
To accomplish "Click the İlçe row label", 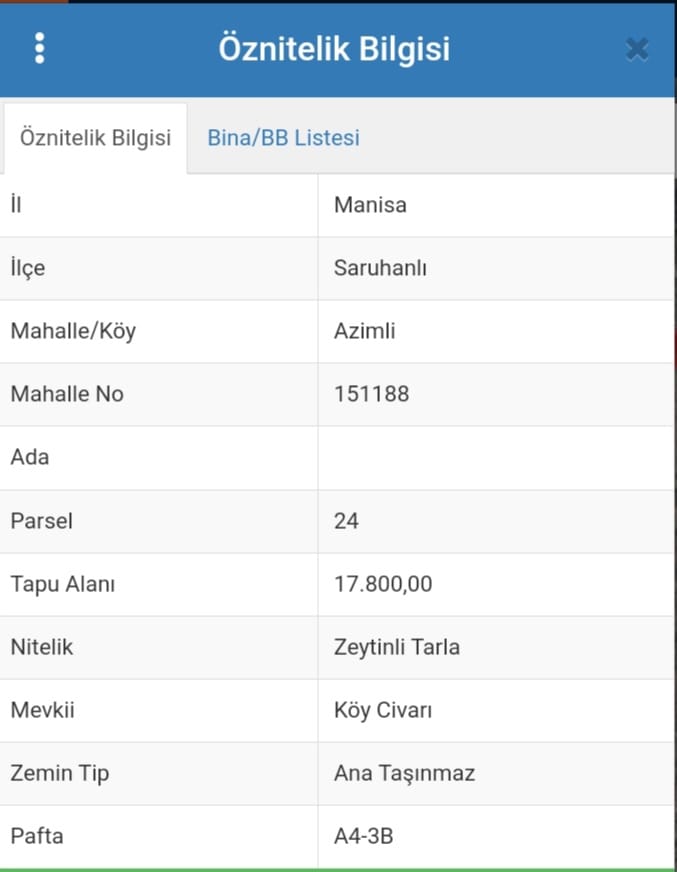I will pos(28,268).
